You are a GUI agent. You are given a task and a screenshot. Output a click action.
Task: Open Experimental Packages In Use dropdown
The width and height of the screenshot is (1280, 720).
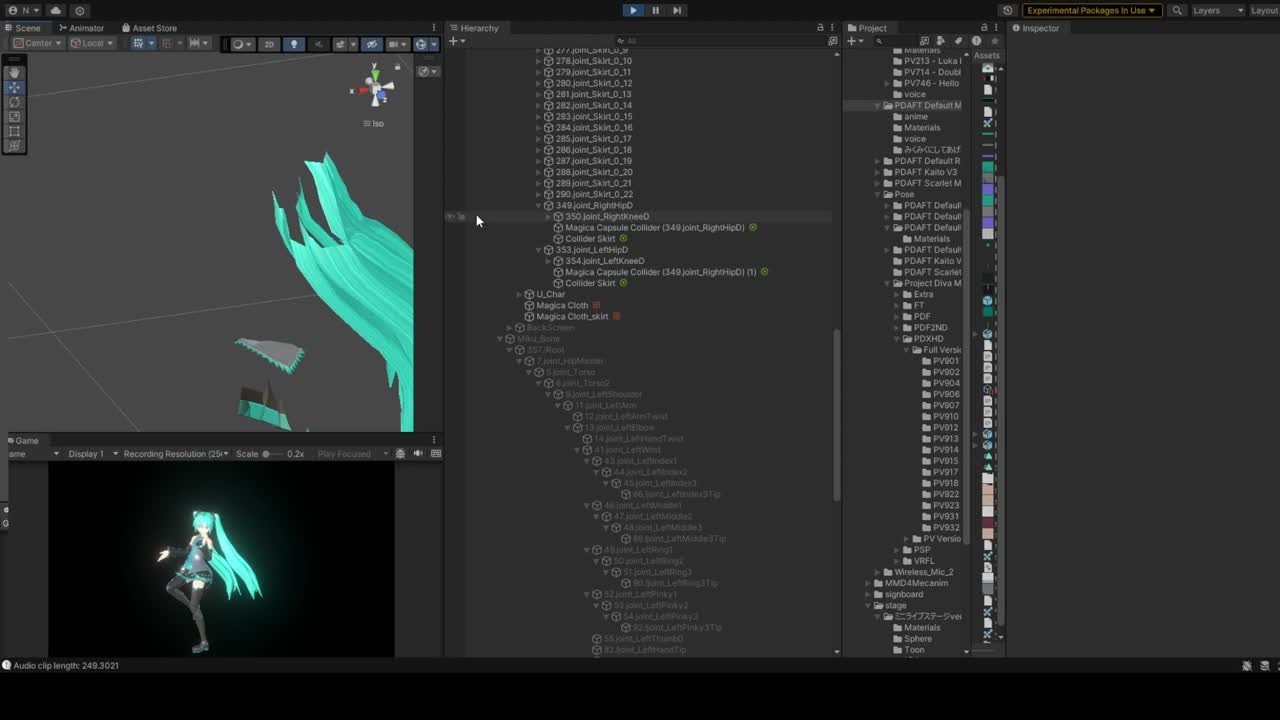1090,10
